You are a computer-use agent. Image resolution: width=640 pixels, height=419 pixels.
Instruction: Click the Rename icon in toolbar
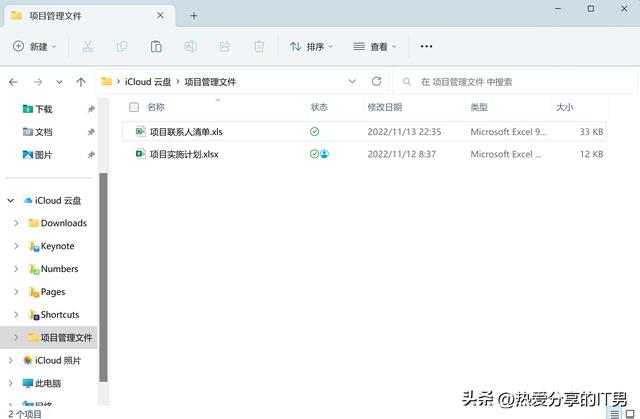pyautogui.click(x=190, y=47)
